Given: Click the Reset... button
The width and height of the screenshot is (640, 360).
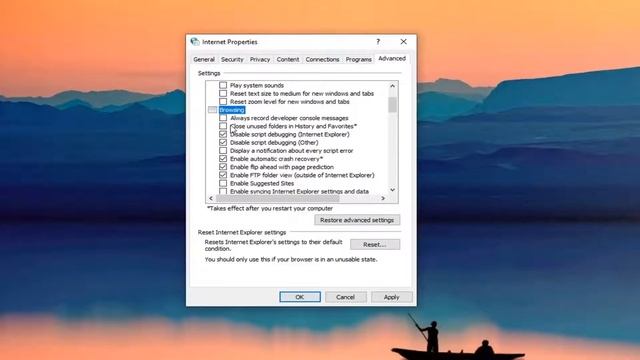Looking at the screenshot, I should 375,244.
